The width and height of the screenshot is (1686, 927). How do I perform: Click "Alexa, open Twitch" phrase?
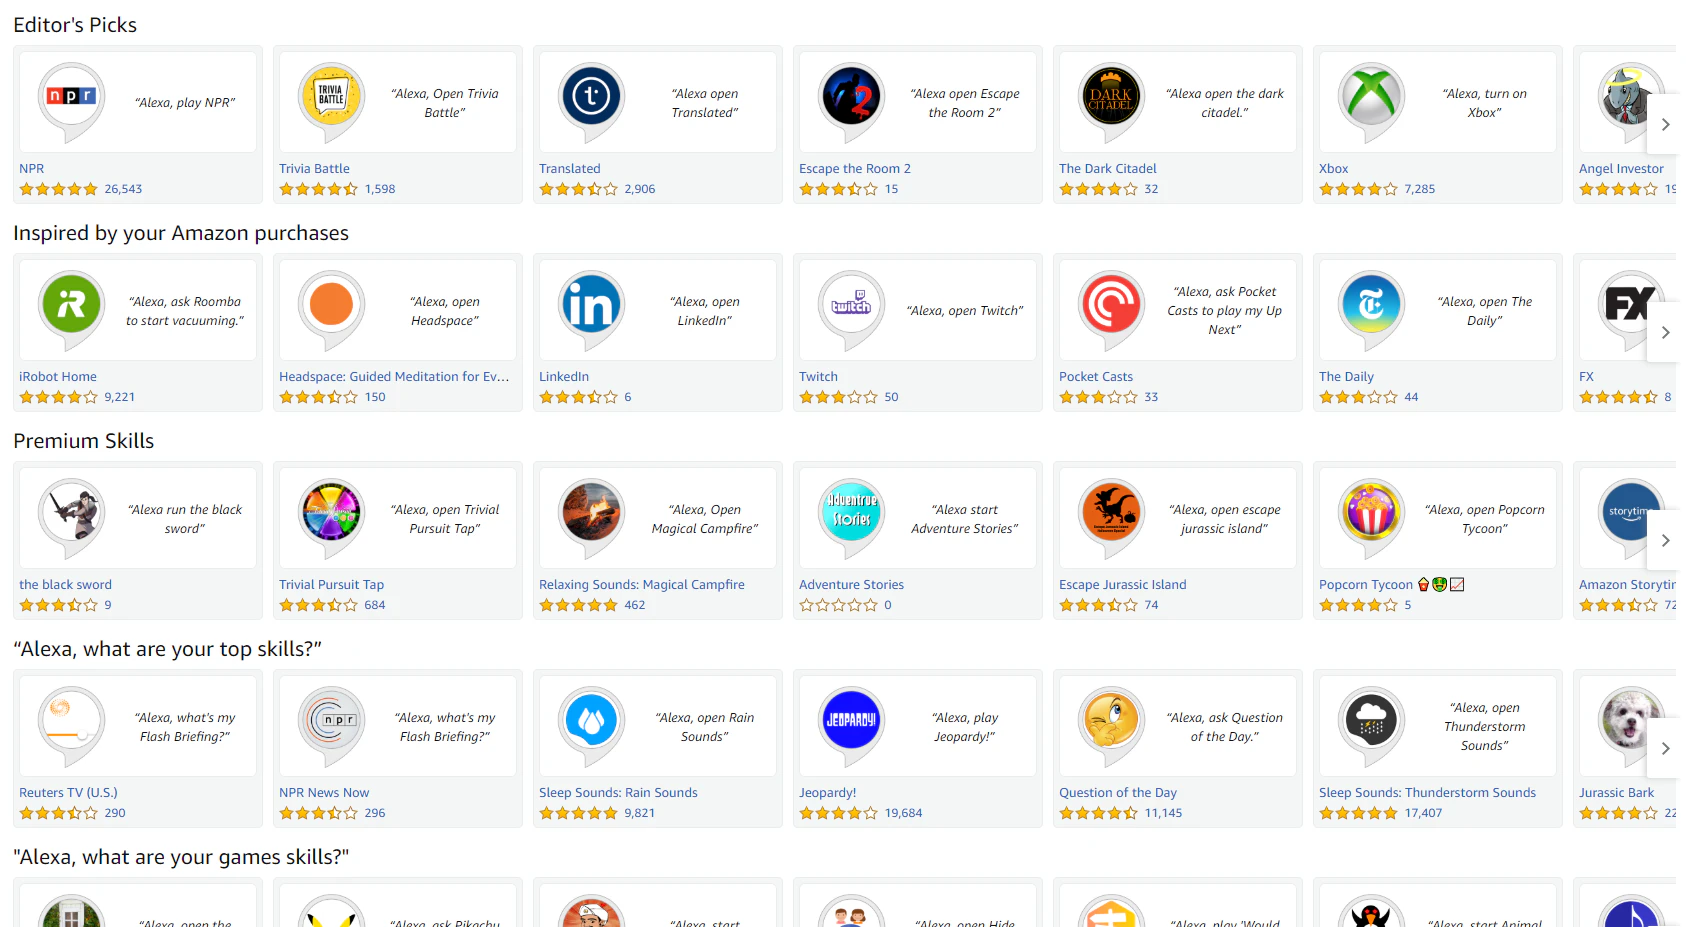[965, 311]
